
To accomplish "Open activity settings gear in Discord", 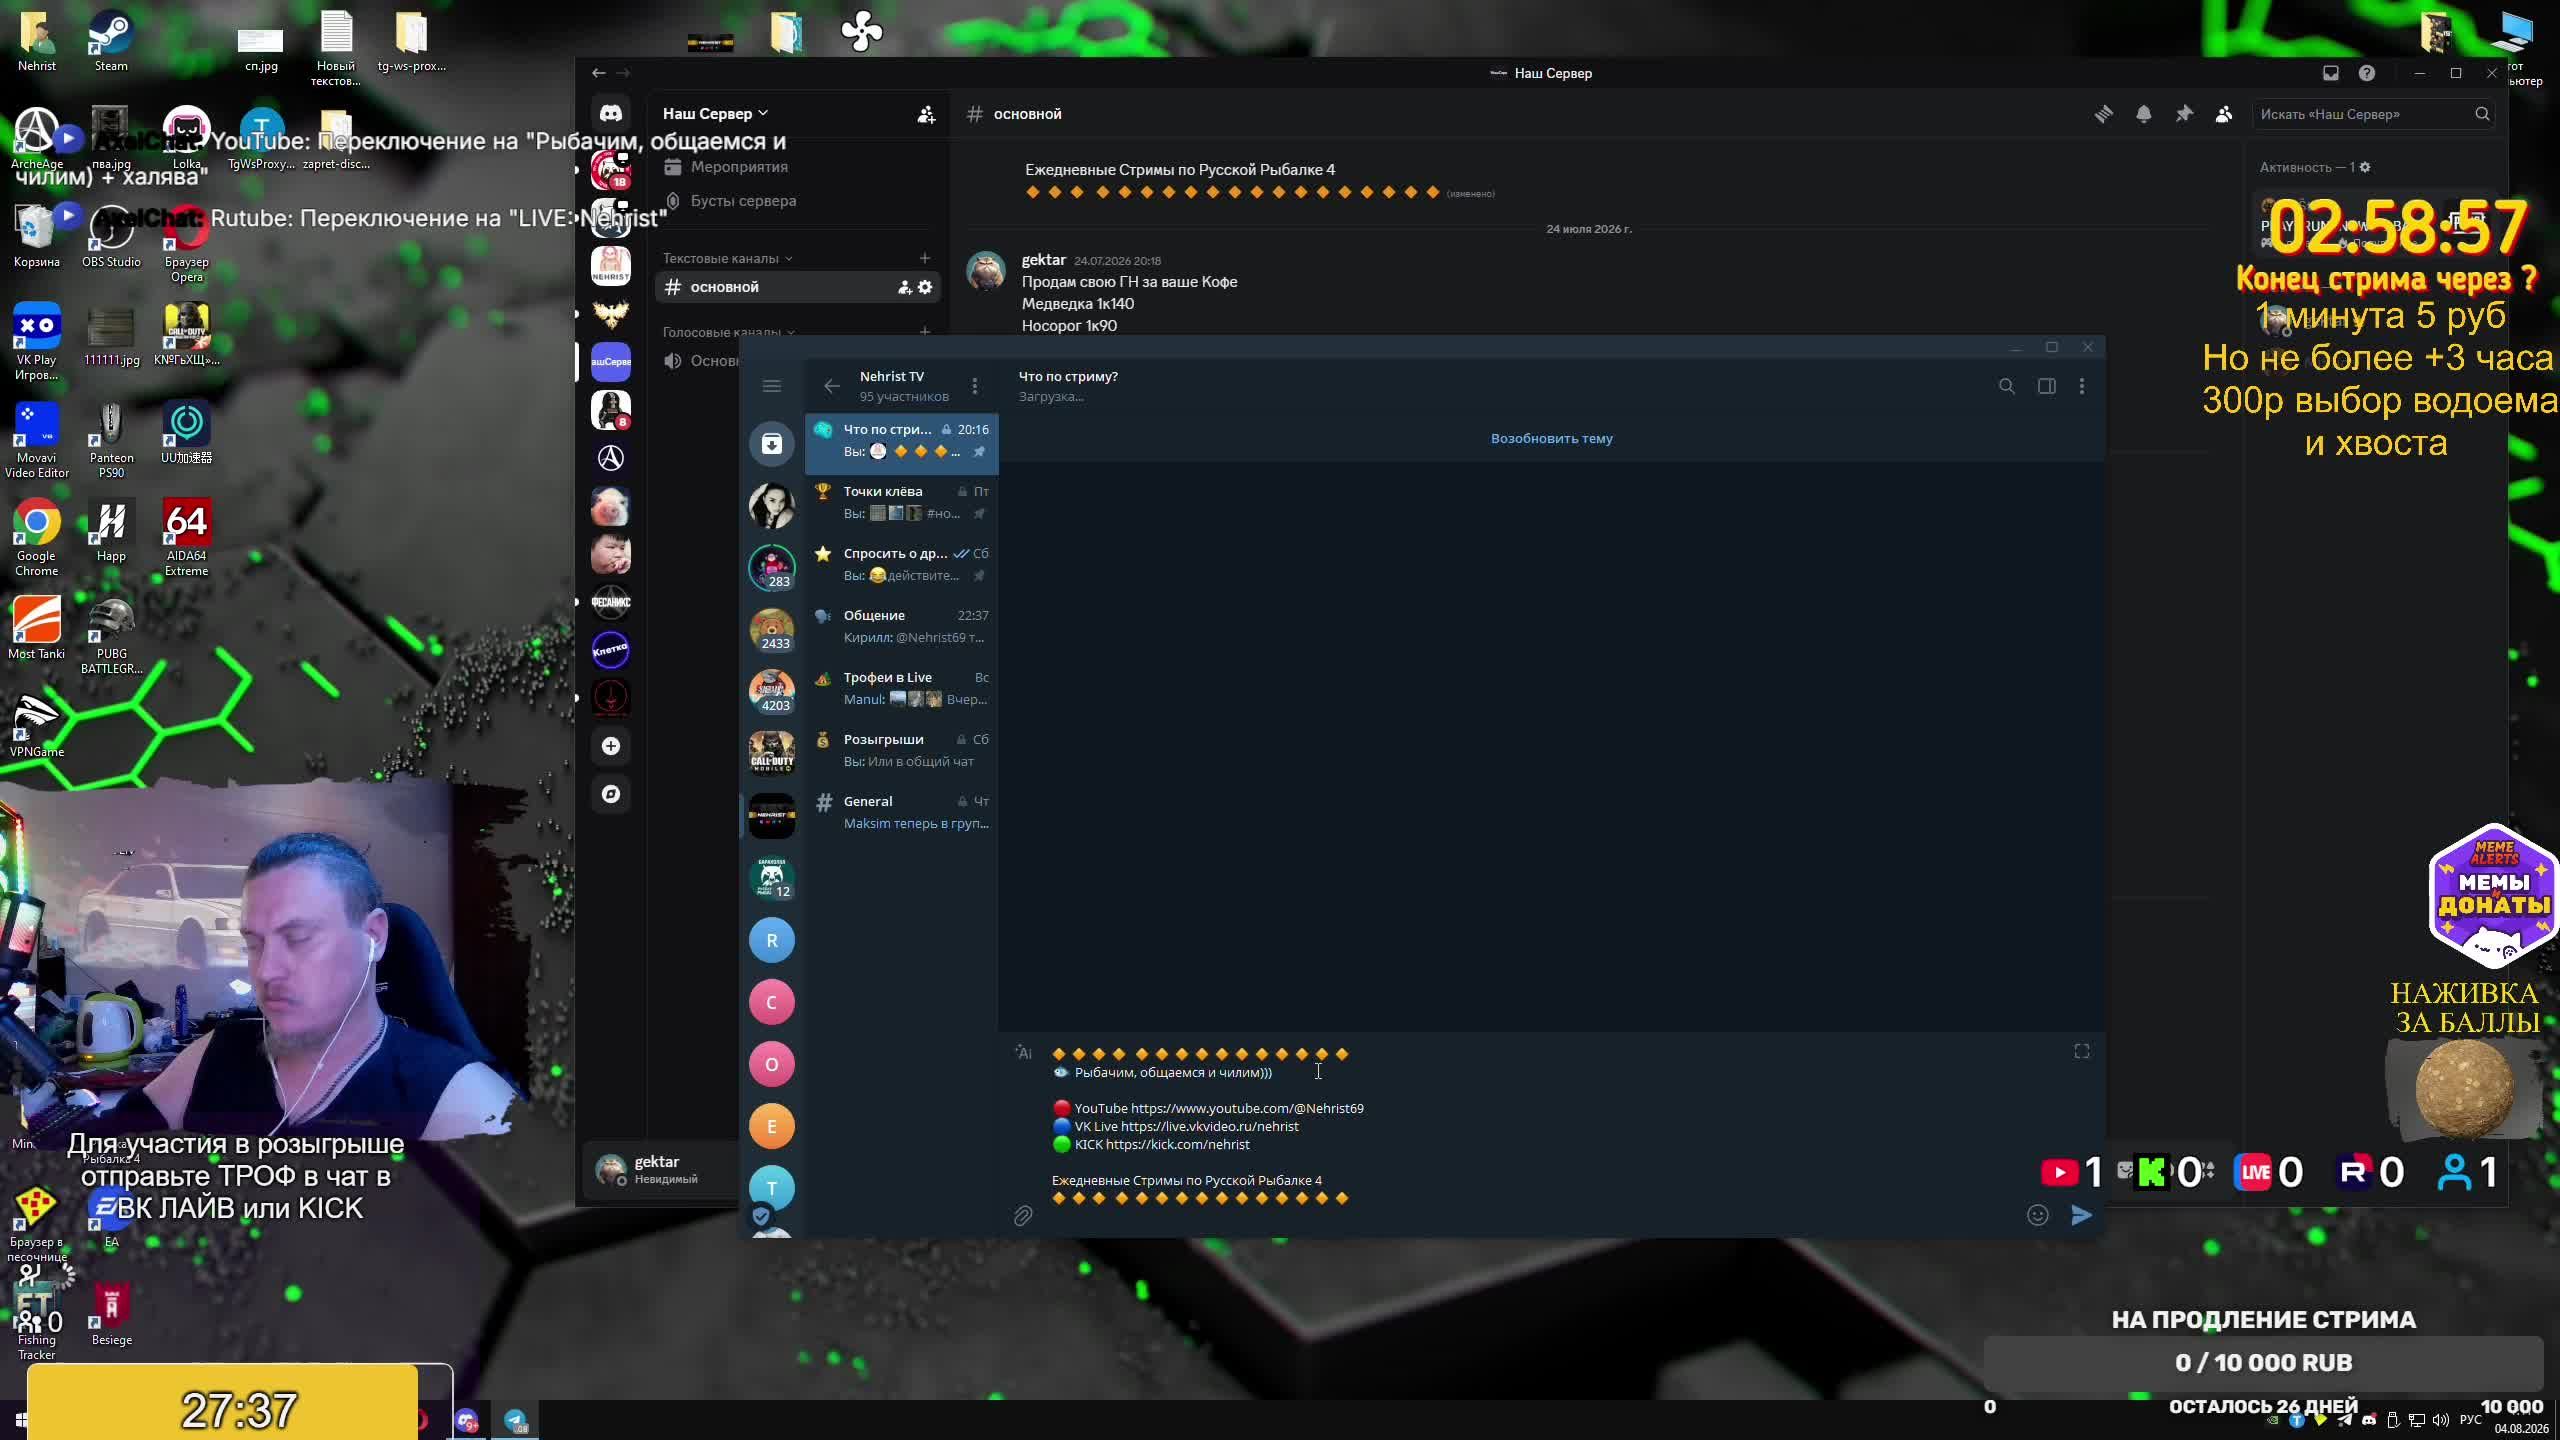I will (2364, 167).
